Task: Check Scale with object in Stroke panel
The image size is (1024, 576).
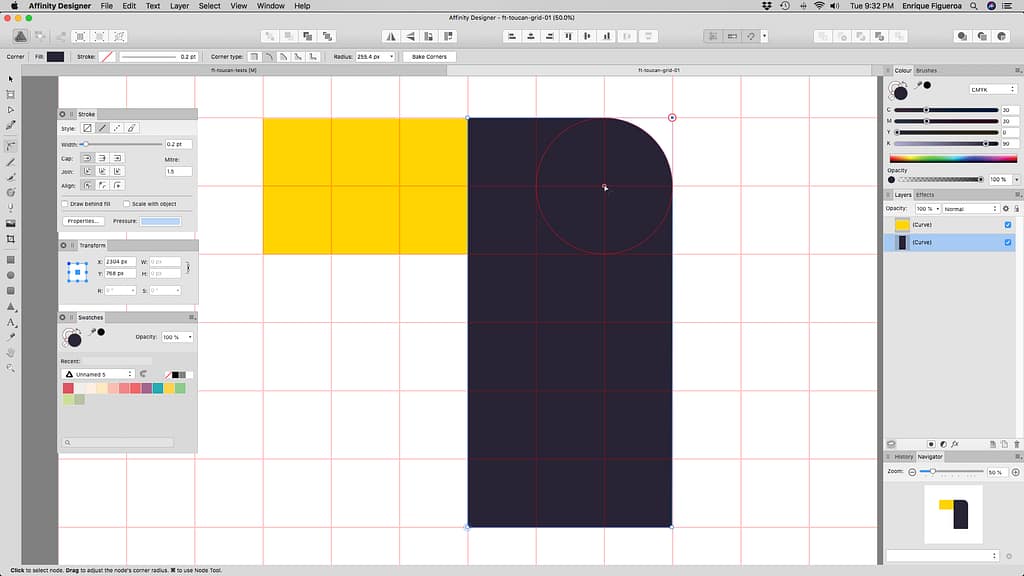Action: 127,204
